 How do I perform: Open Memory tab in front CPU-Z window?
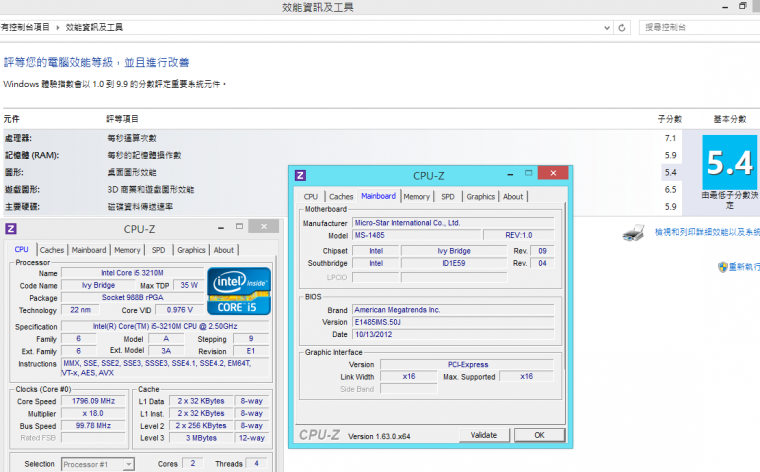[417, 197]
